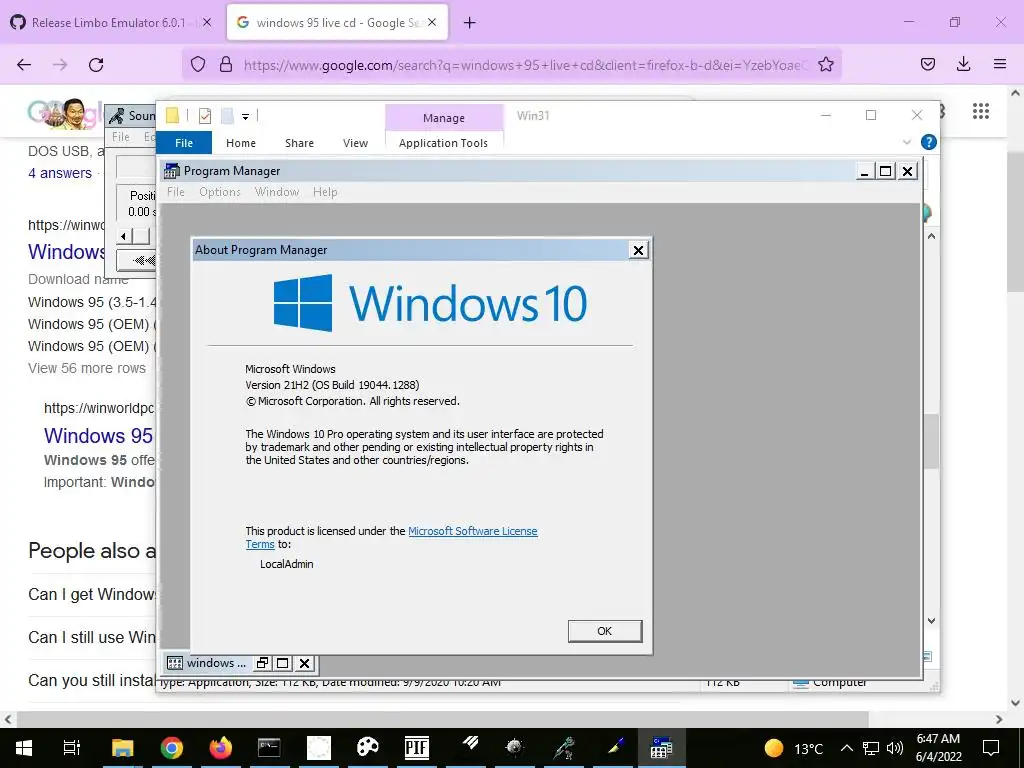This screenshot has height=768, width=1024.
Task: Open the PIF taskbar icon
Action: (x=417, y=748)
